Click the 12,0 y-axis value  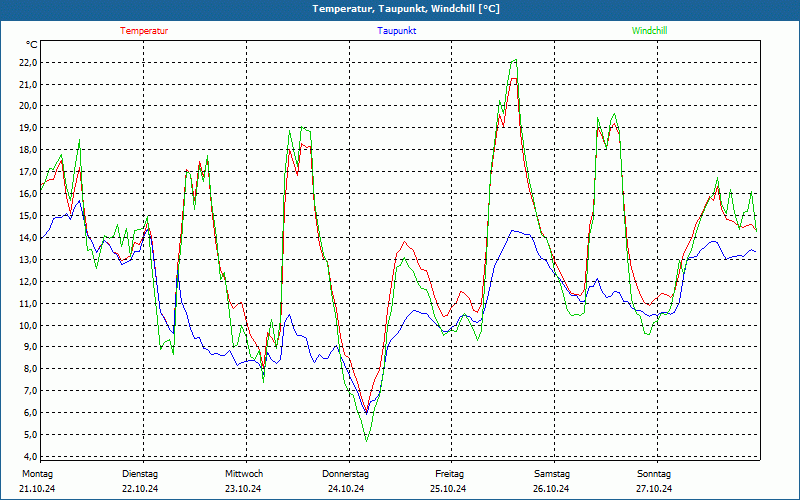click(28, 281)
